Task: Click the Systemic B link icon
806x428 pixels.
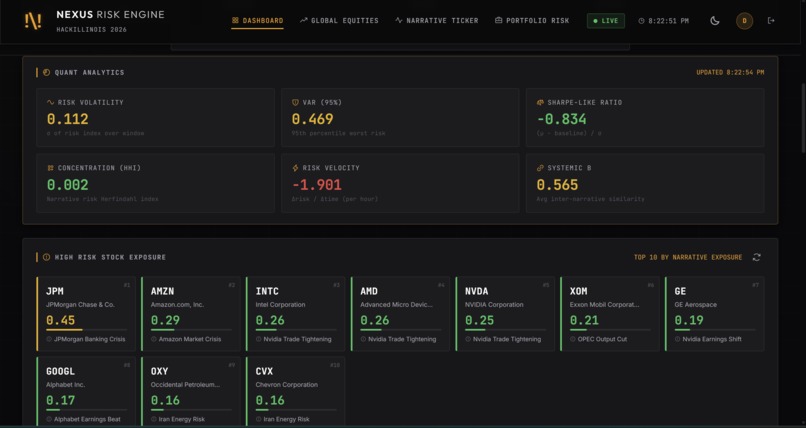Action: tap(540, 168)
